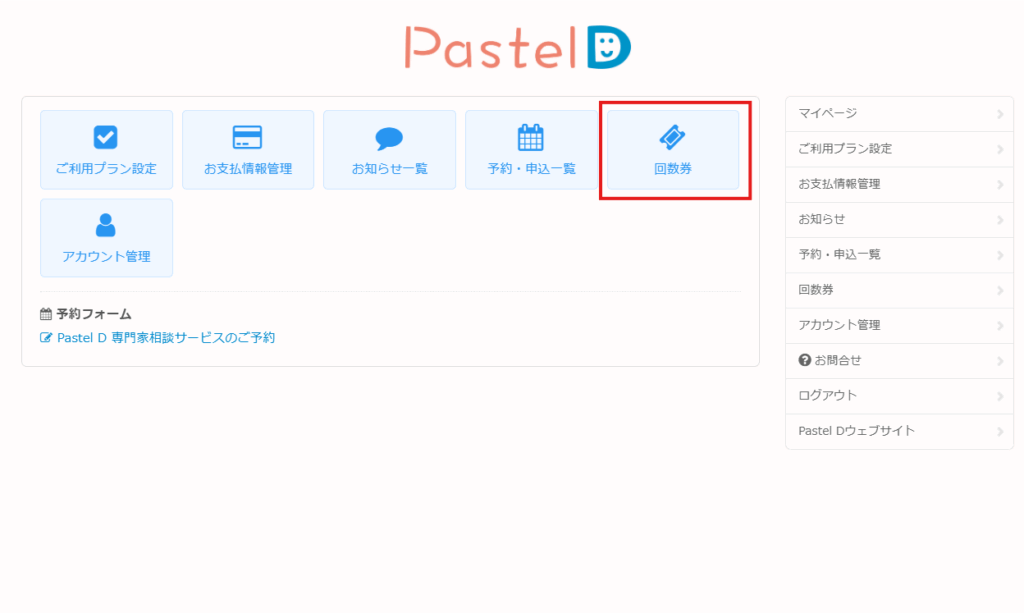
Task: Click ログアウト to sign out
Action: click(x=828, y=395)
